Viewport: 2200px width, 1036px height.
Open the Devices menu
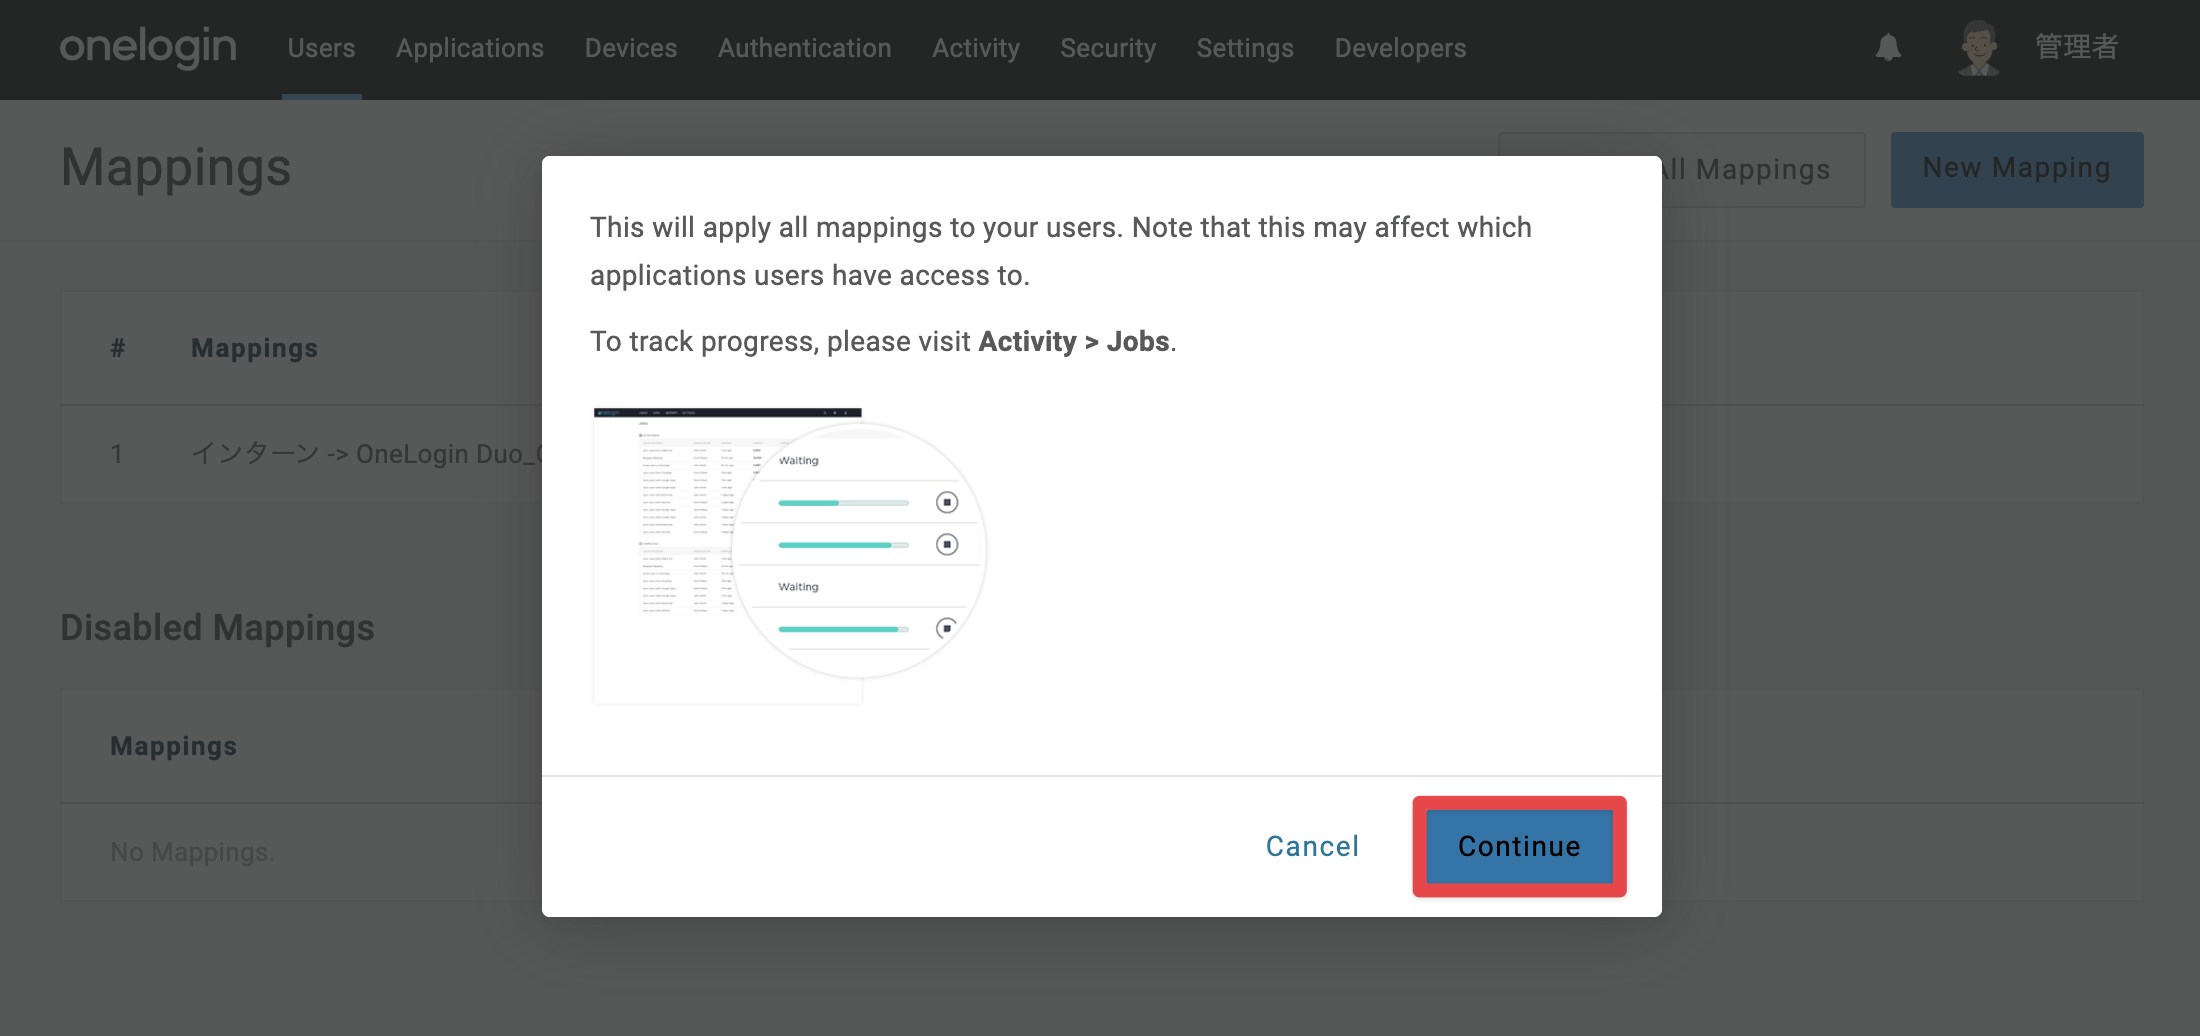pos(631,48)
